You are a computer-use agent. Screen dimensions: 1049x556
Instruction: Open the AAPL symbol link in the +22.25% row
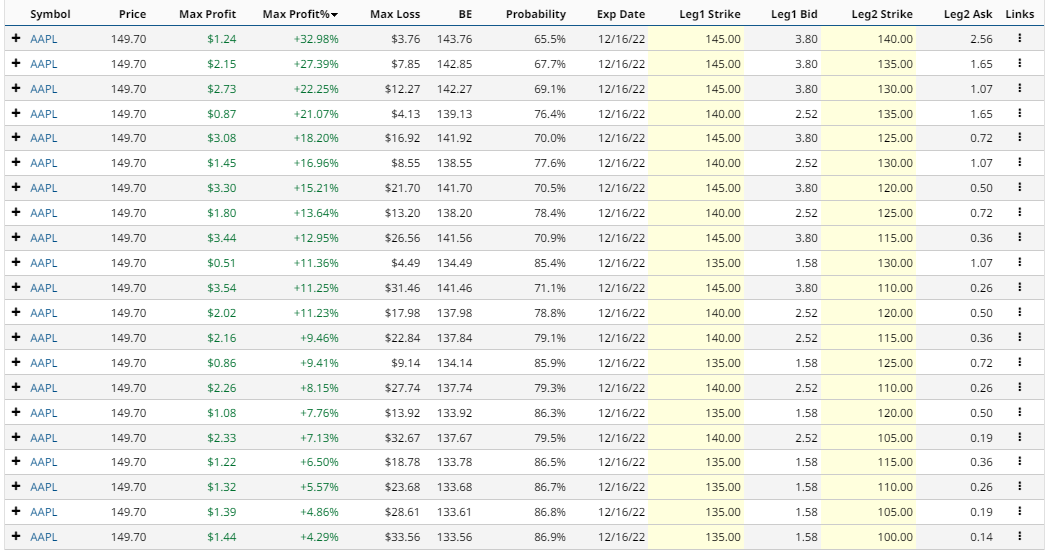(x=44, y=89)
